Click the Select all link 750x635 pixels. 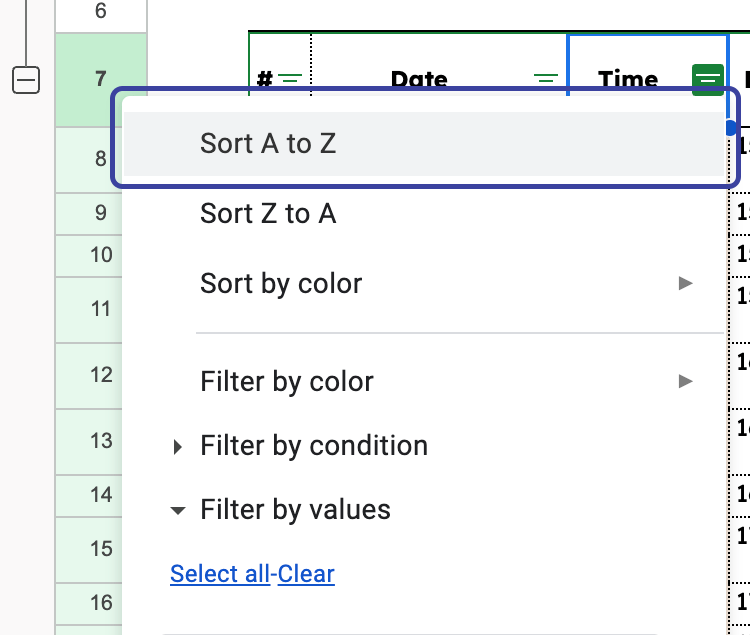pyautogui.click(x=219, y=574)
